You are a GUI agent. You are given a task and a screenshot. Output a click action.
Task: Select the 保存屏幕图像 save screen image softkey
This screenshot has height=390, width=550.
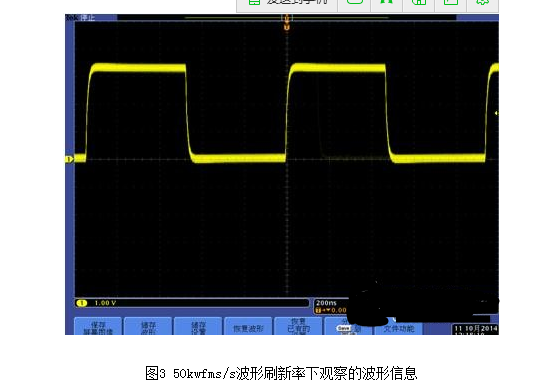point(98,327)
